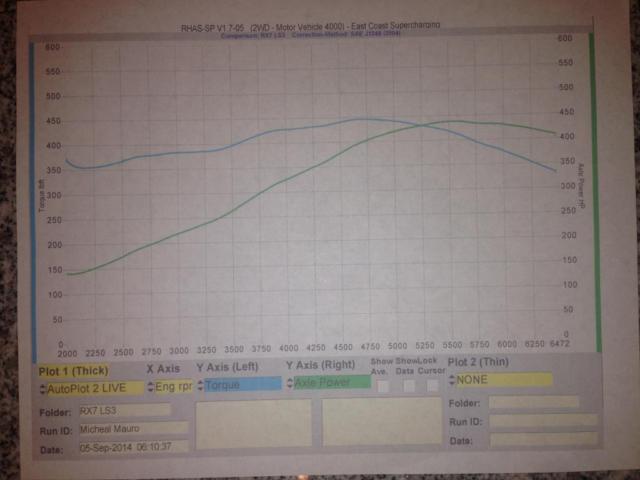Select the Plot 1 (Thick) heading
The height and width of the screenshot is (480, 640).
coord(74,371)
